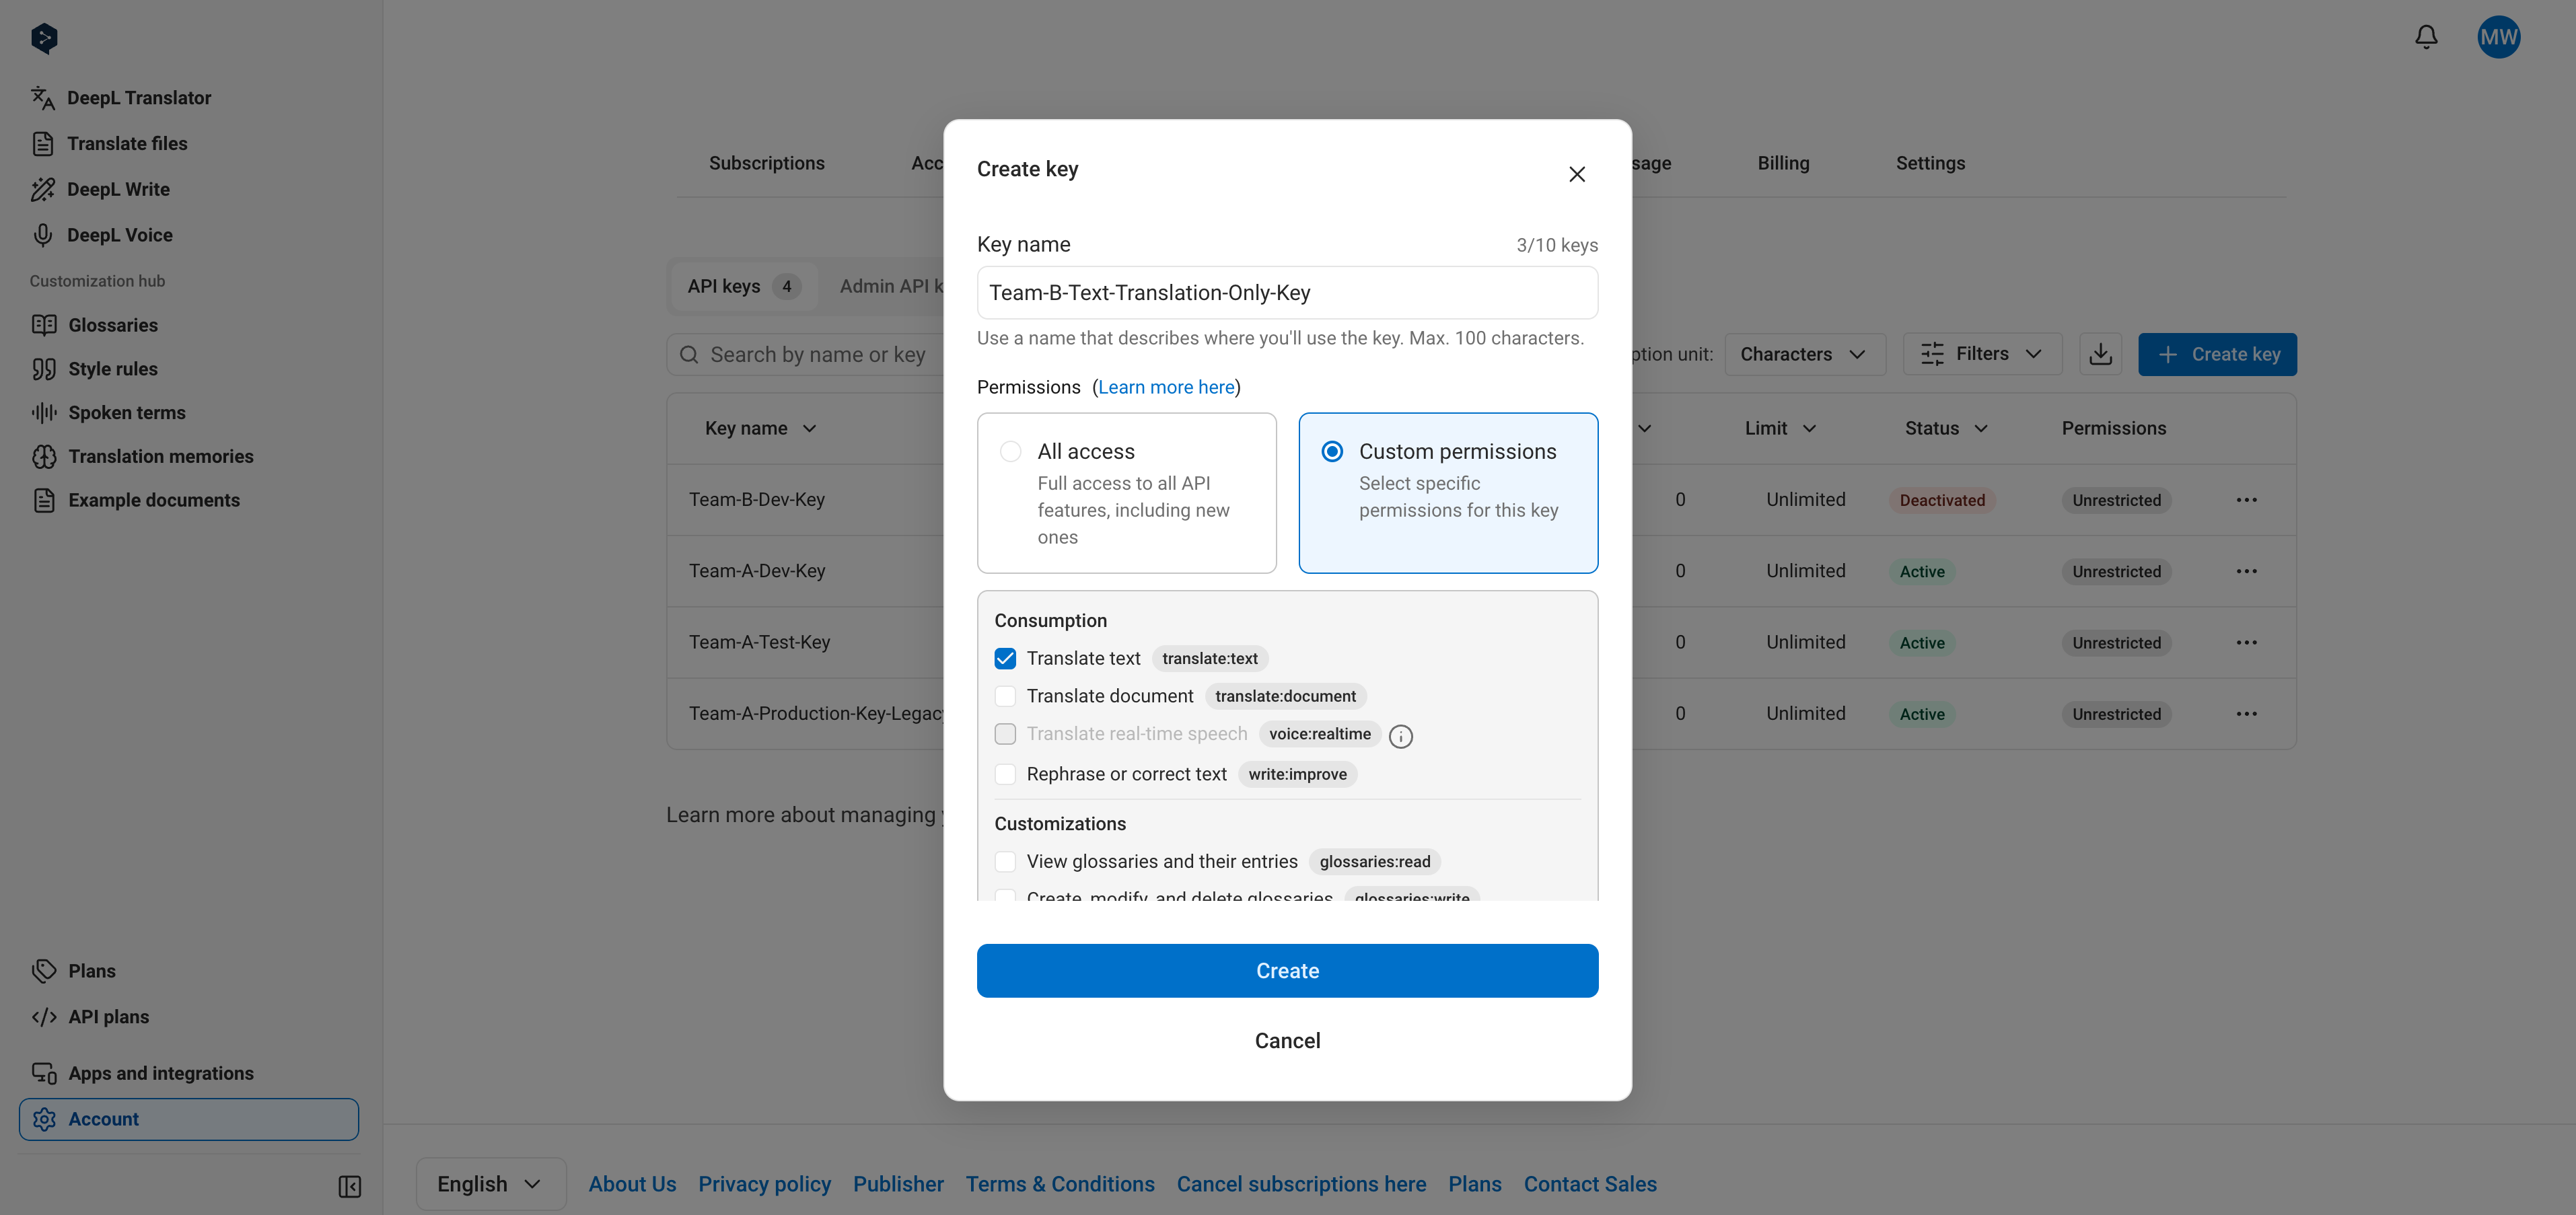Viewport: 2576px width, 1215px height.
Task: Check Translate document permission
Action: click(x=1005, y=696)
